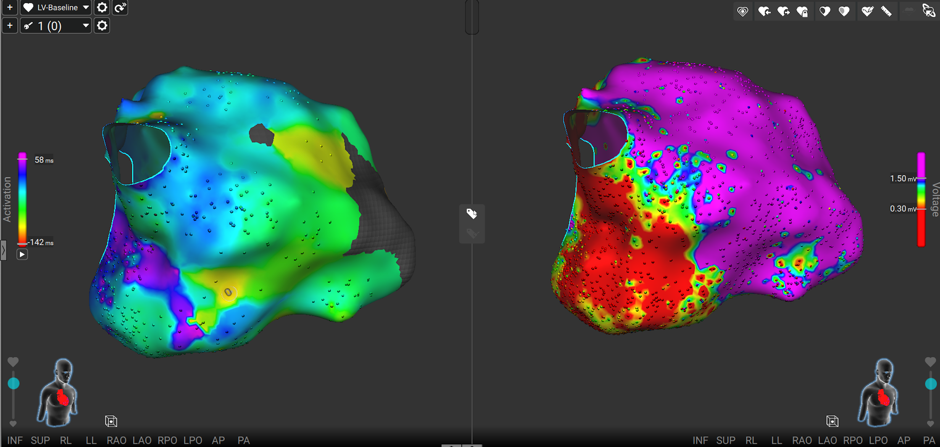Toggle the half-filled heart view icon

click(x=825, y=11)
